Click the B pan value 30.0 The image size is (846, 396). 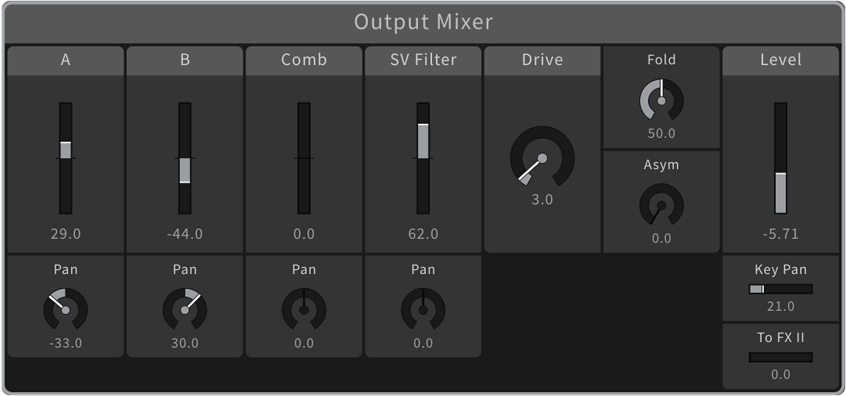point(185,343)
